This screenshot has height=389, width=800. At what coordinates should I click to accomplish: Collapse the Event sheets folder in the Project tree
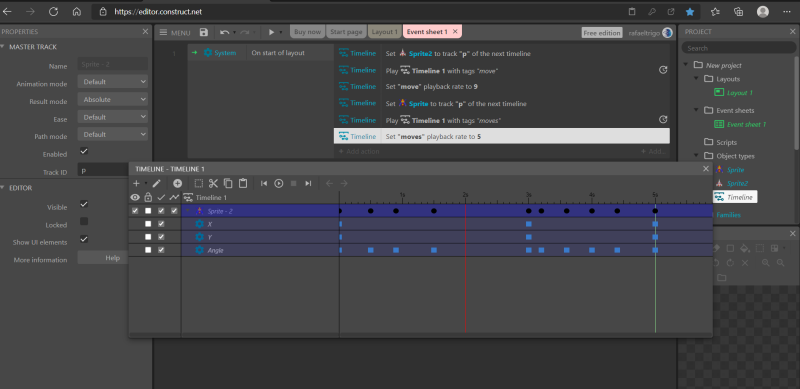pos(697,110)
